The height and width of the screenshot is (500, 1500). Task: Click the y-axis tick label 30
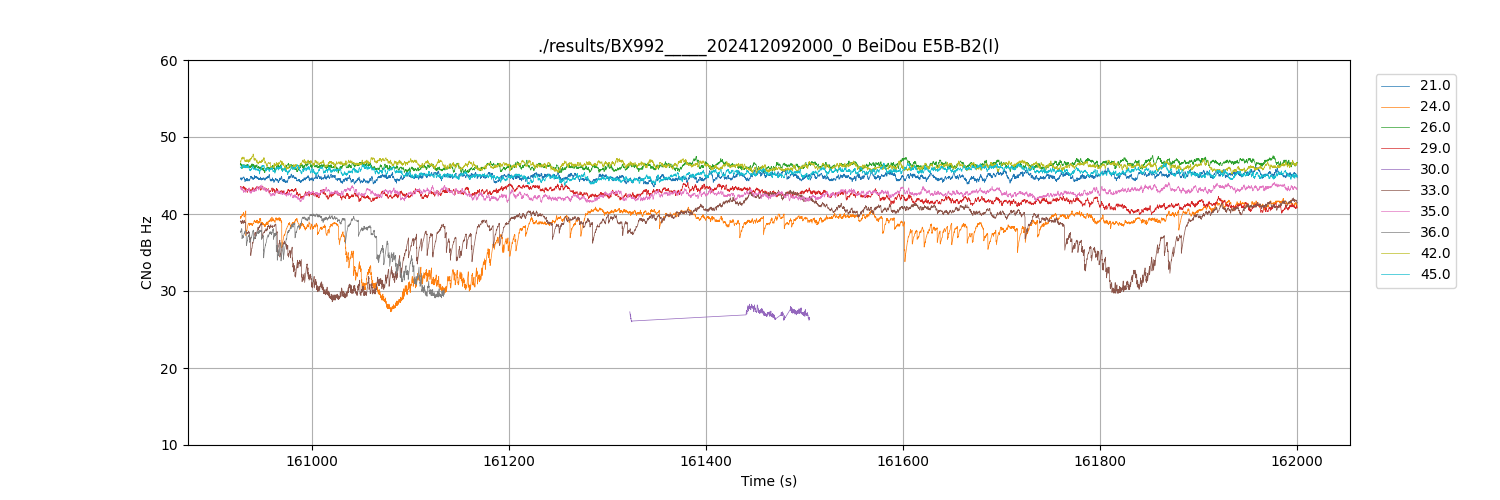169,291
